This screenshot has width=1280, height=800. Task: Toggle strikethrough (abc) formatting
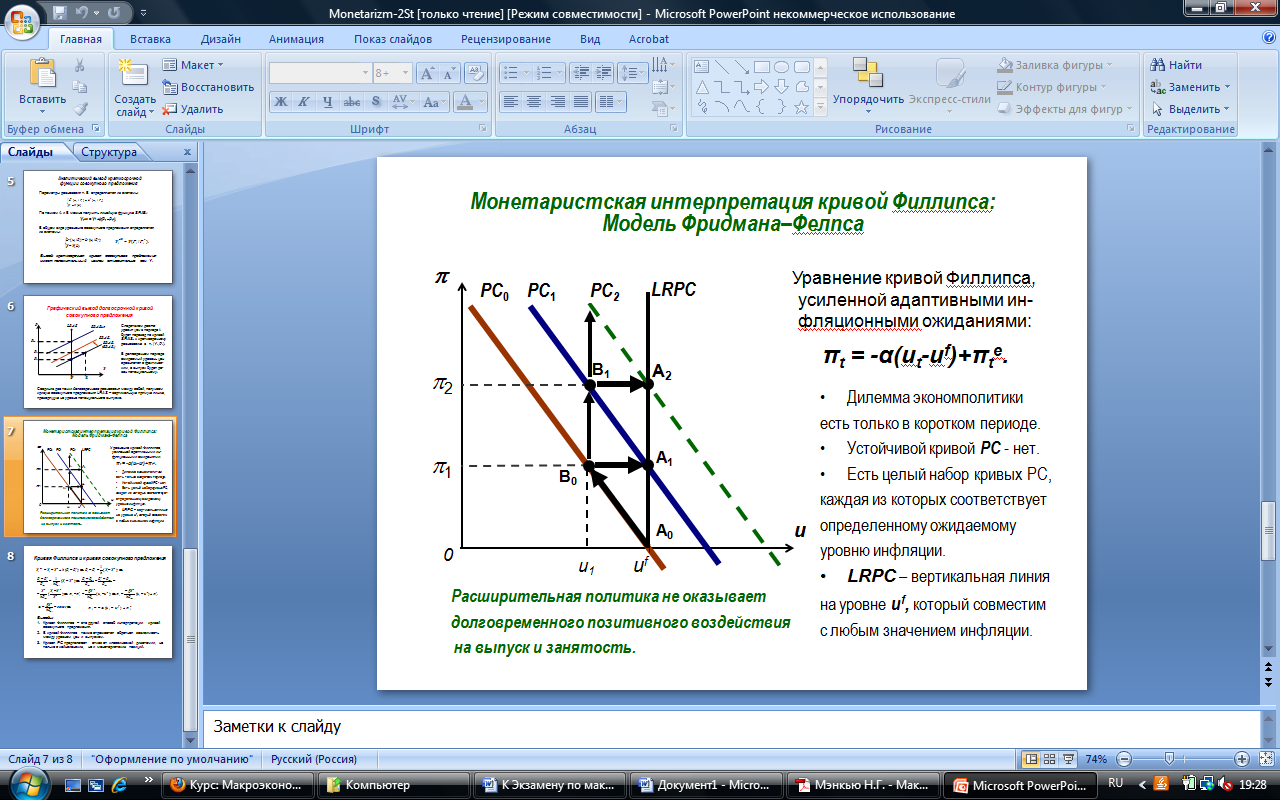click(x=351, y=101)
